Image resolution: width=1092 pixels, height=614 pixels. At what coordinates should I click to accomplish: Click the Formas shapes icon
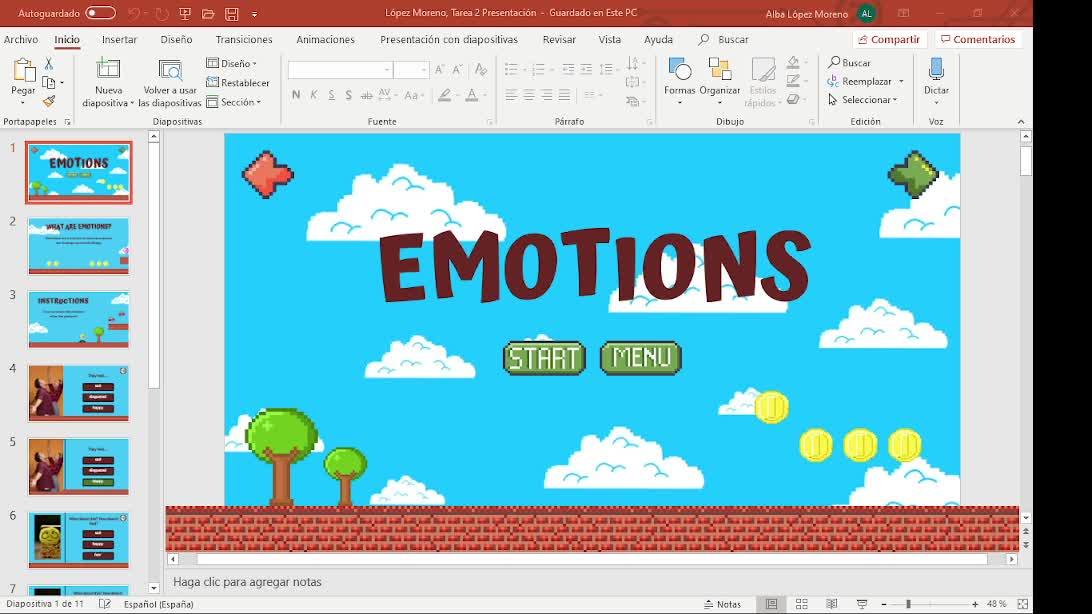tap(680, 70)
